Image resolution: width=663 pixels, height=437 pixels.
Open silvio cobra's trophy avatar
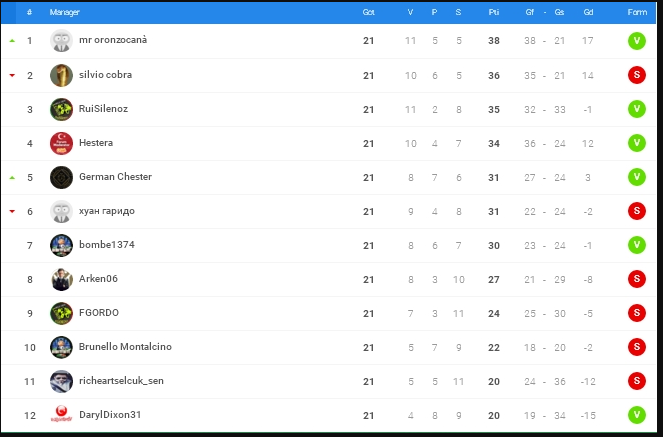point(61,75)
